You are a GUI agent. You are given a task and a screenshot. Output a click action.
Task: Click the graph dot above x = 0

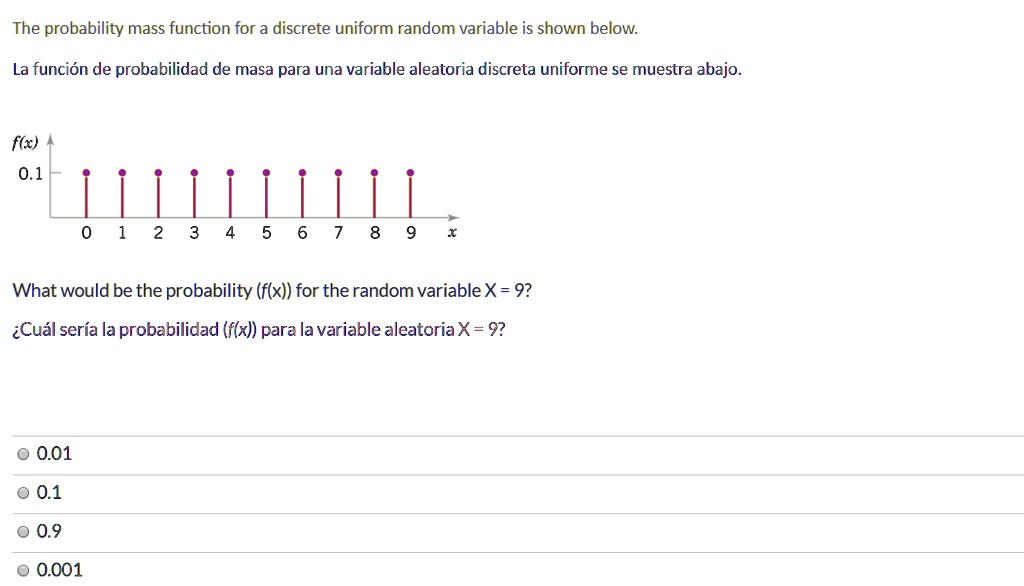point(86,172)
